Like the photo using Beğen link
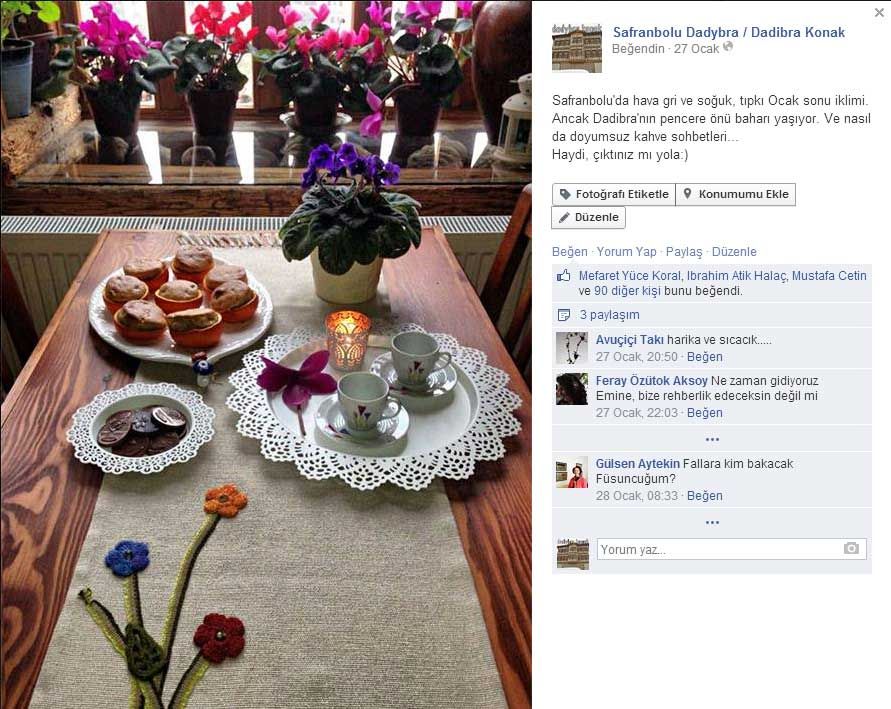The image size is (891, 709). click(569, 252)
